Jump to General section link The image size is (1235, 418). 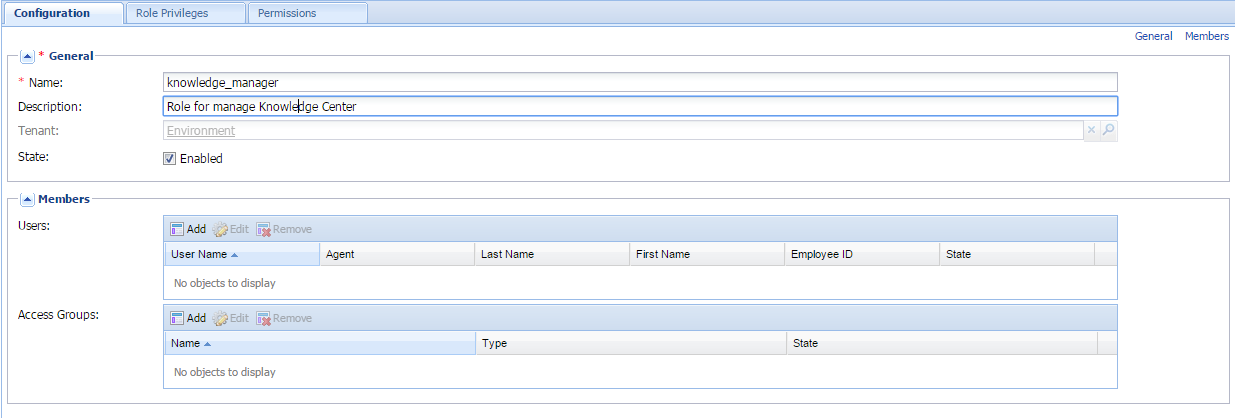tap(1153, 36)
